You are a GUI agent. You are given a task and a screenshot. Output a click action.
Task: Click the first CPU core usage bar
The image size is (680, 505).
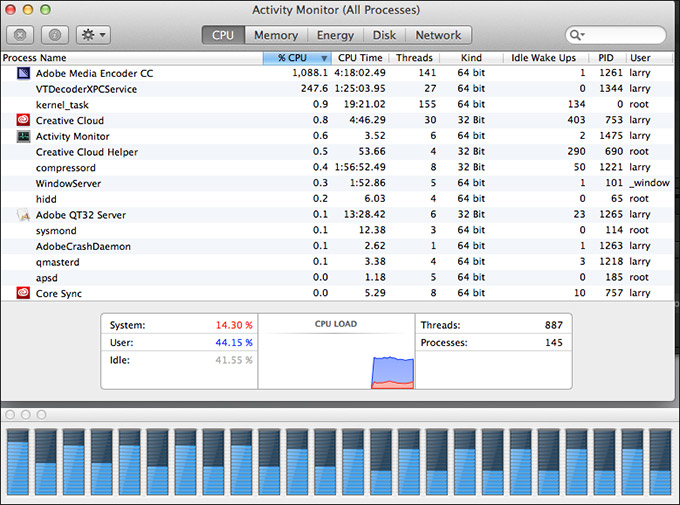coord(18,462)
